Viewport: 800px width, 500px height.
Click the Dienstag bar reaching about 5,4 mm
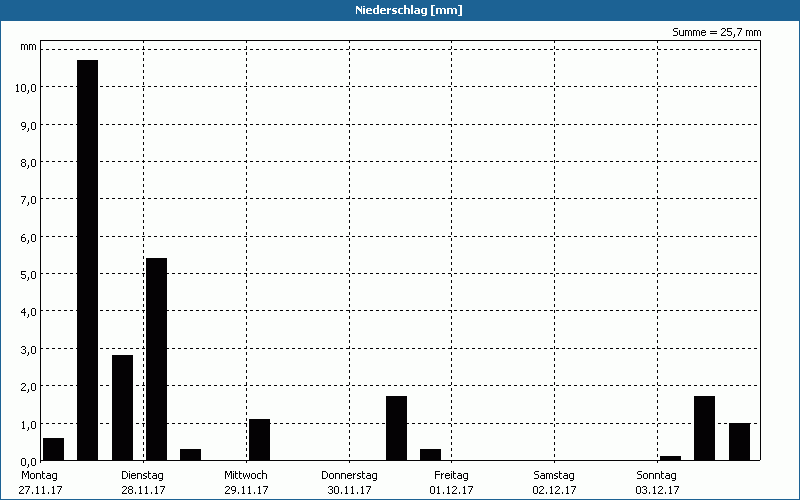click(x=156, y=359)
